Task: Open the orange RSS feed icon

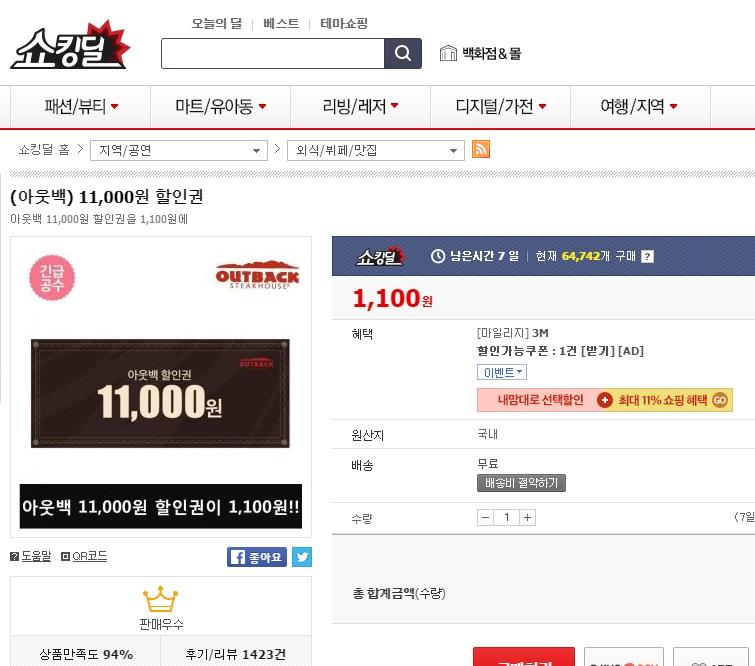Action: [481, 149]
